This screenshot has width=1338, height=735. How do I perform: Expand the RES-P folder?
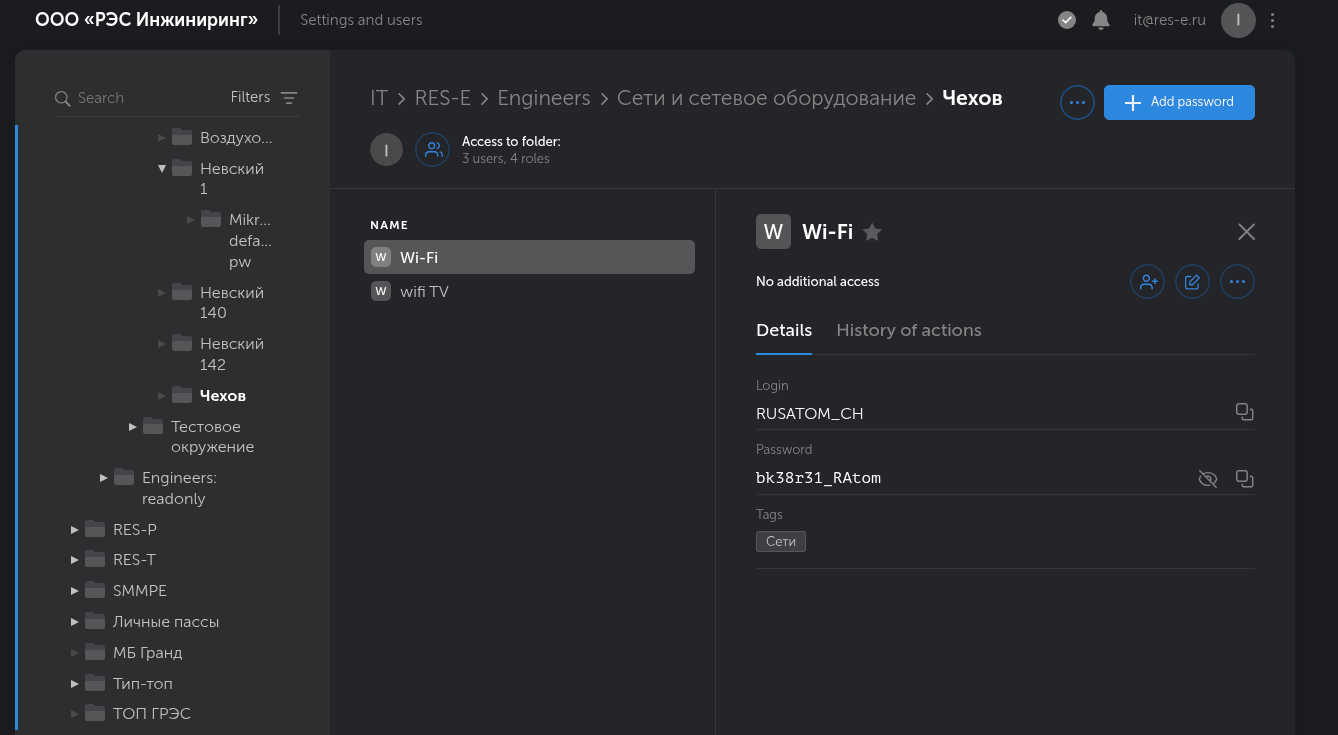pyautogui.click(x=75, y=529)
